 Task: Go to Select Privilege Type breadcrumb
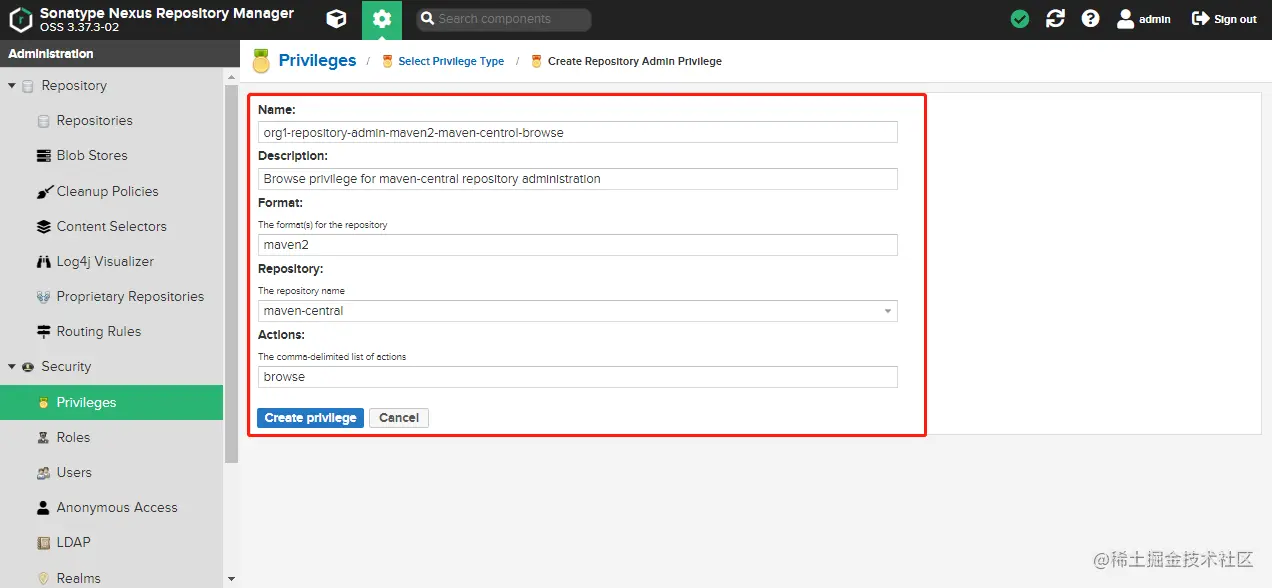click(x=451, y=61)
